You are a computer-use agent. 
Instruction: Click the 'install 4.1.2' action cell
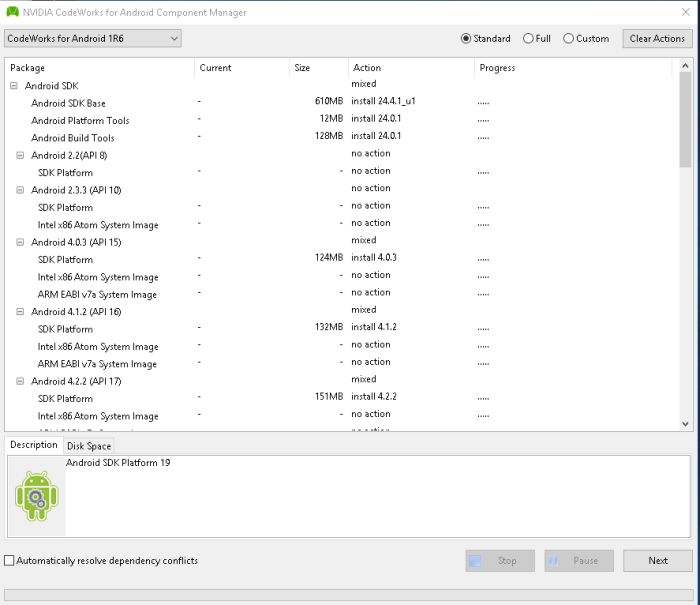tap(374, 327)
